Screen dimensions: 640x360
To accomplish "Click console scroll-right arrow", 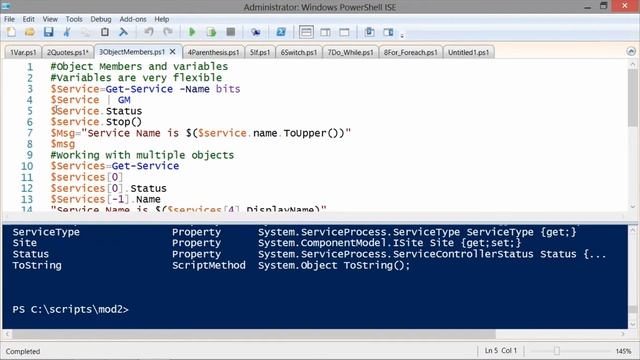I will click(623, 334).
